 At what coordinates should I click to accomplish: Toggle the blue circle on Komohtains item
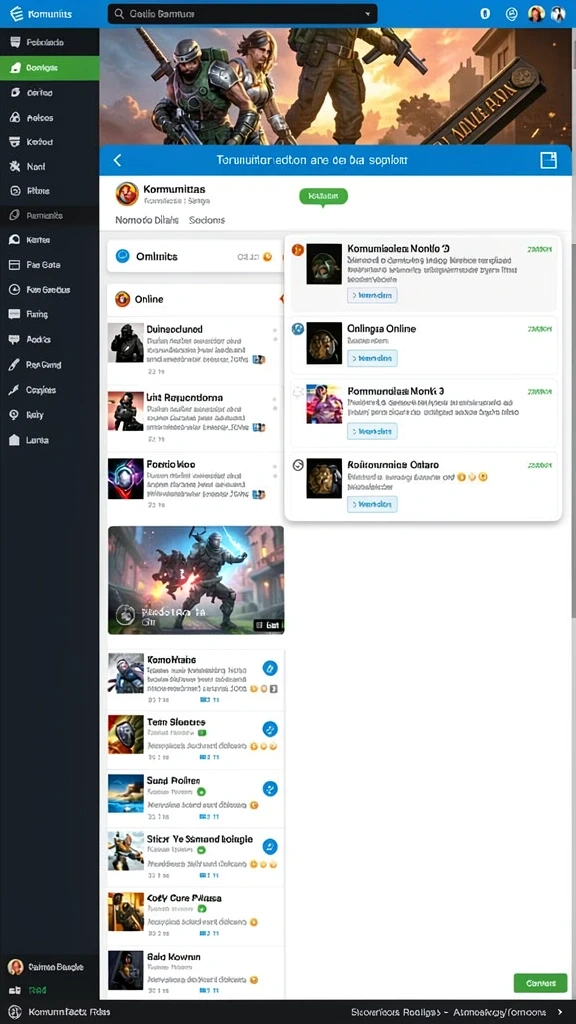[x=270, y=667]
